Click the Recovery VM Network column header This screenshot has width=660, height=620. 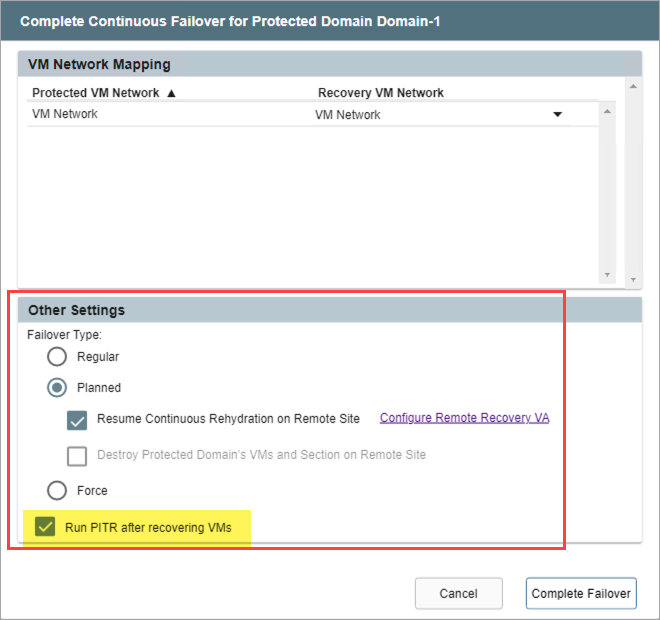[x=380, y=93]
